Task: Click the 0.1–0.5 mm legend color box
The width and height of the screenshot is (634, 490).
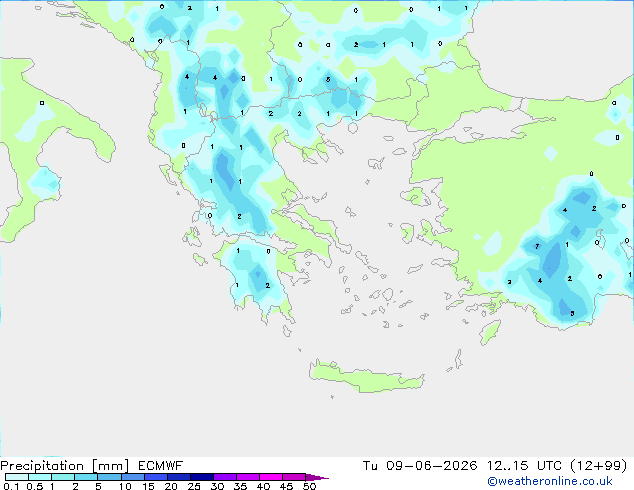Action: [17, 477]
